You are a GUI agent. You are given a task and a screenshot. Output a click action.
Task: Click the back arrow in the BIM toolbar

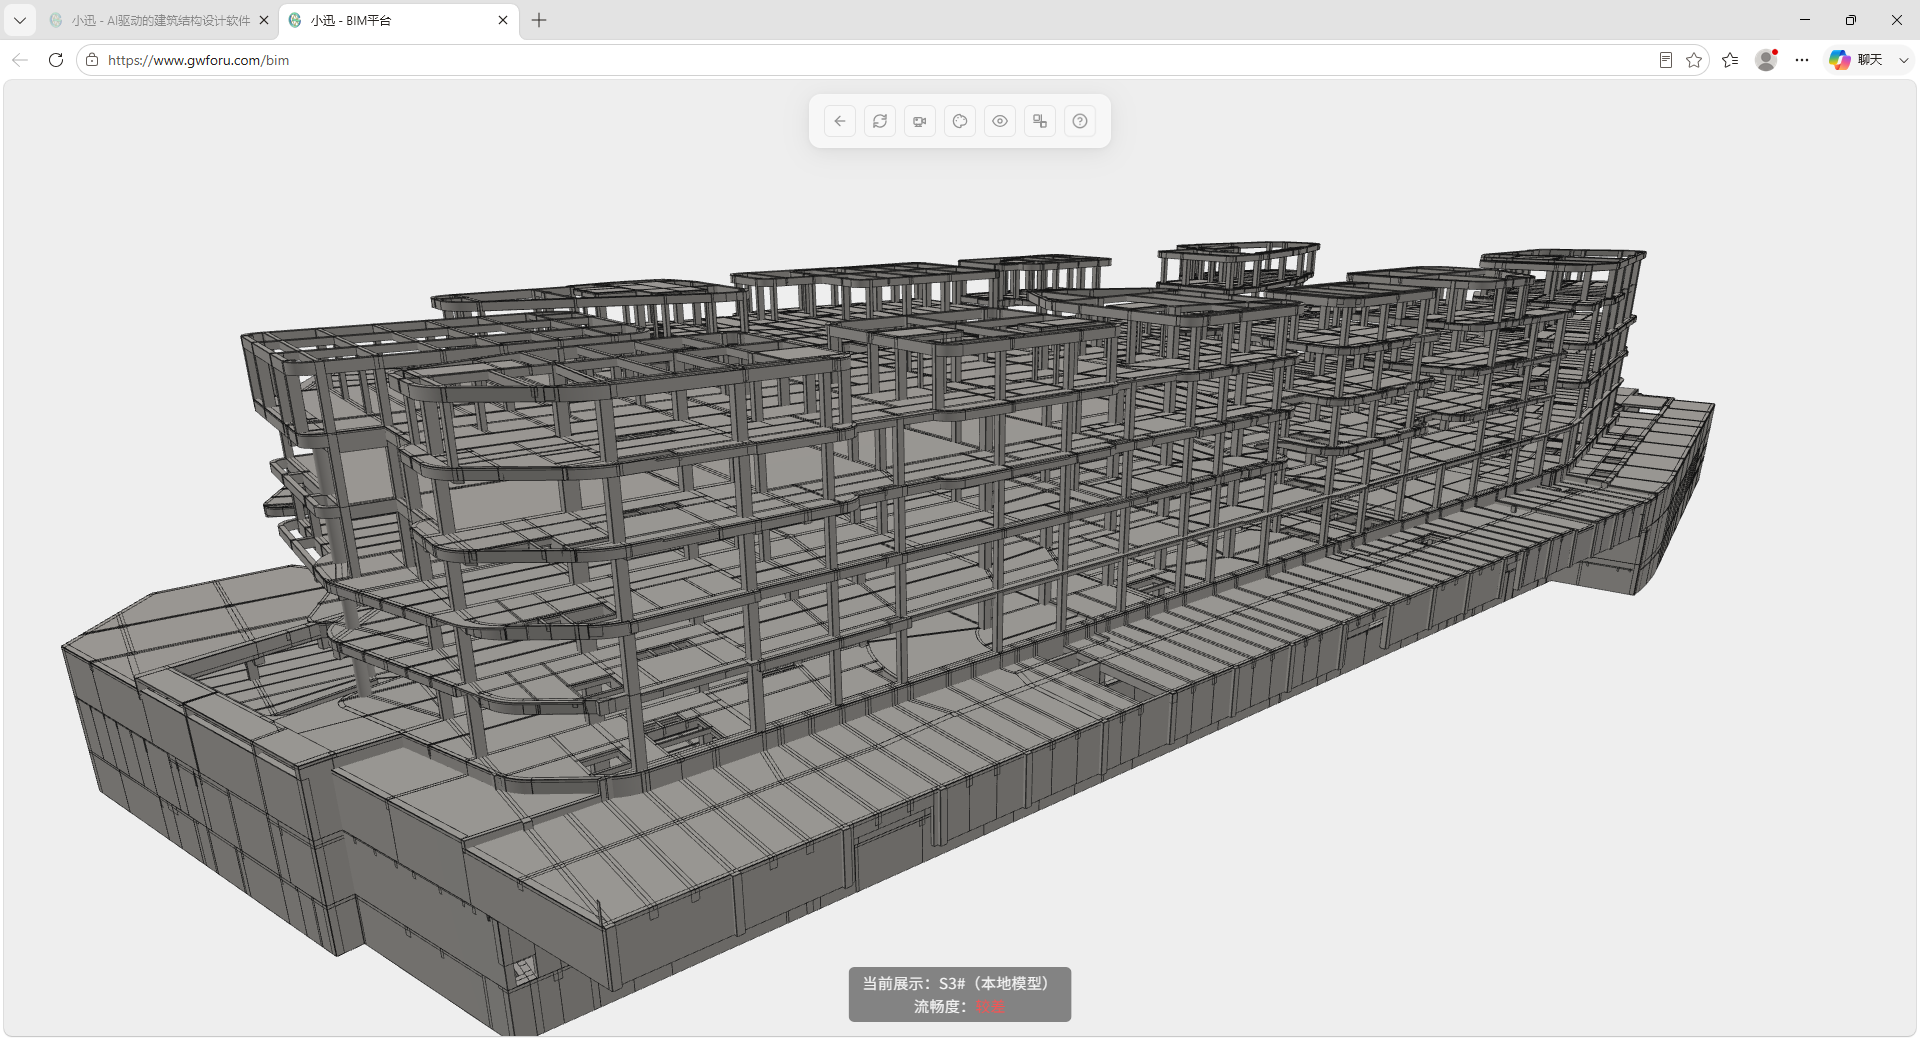[840, 121]
